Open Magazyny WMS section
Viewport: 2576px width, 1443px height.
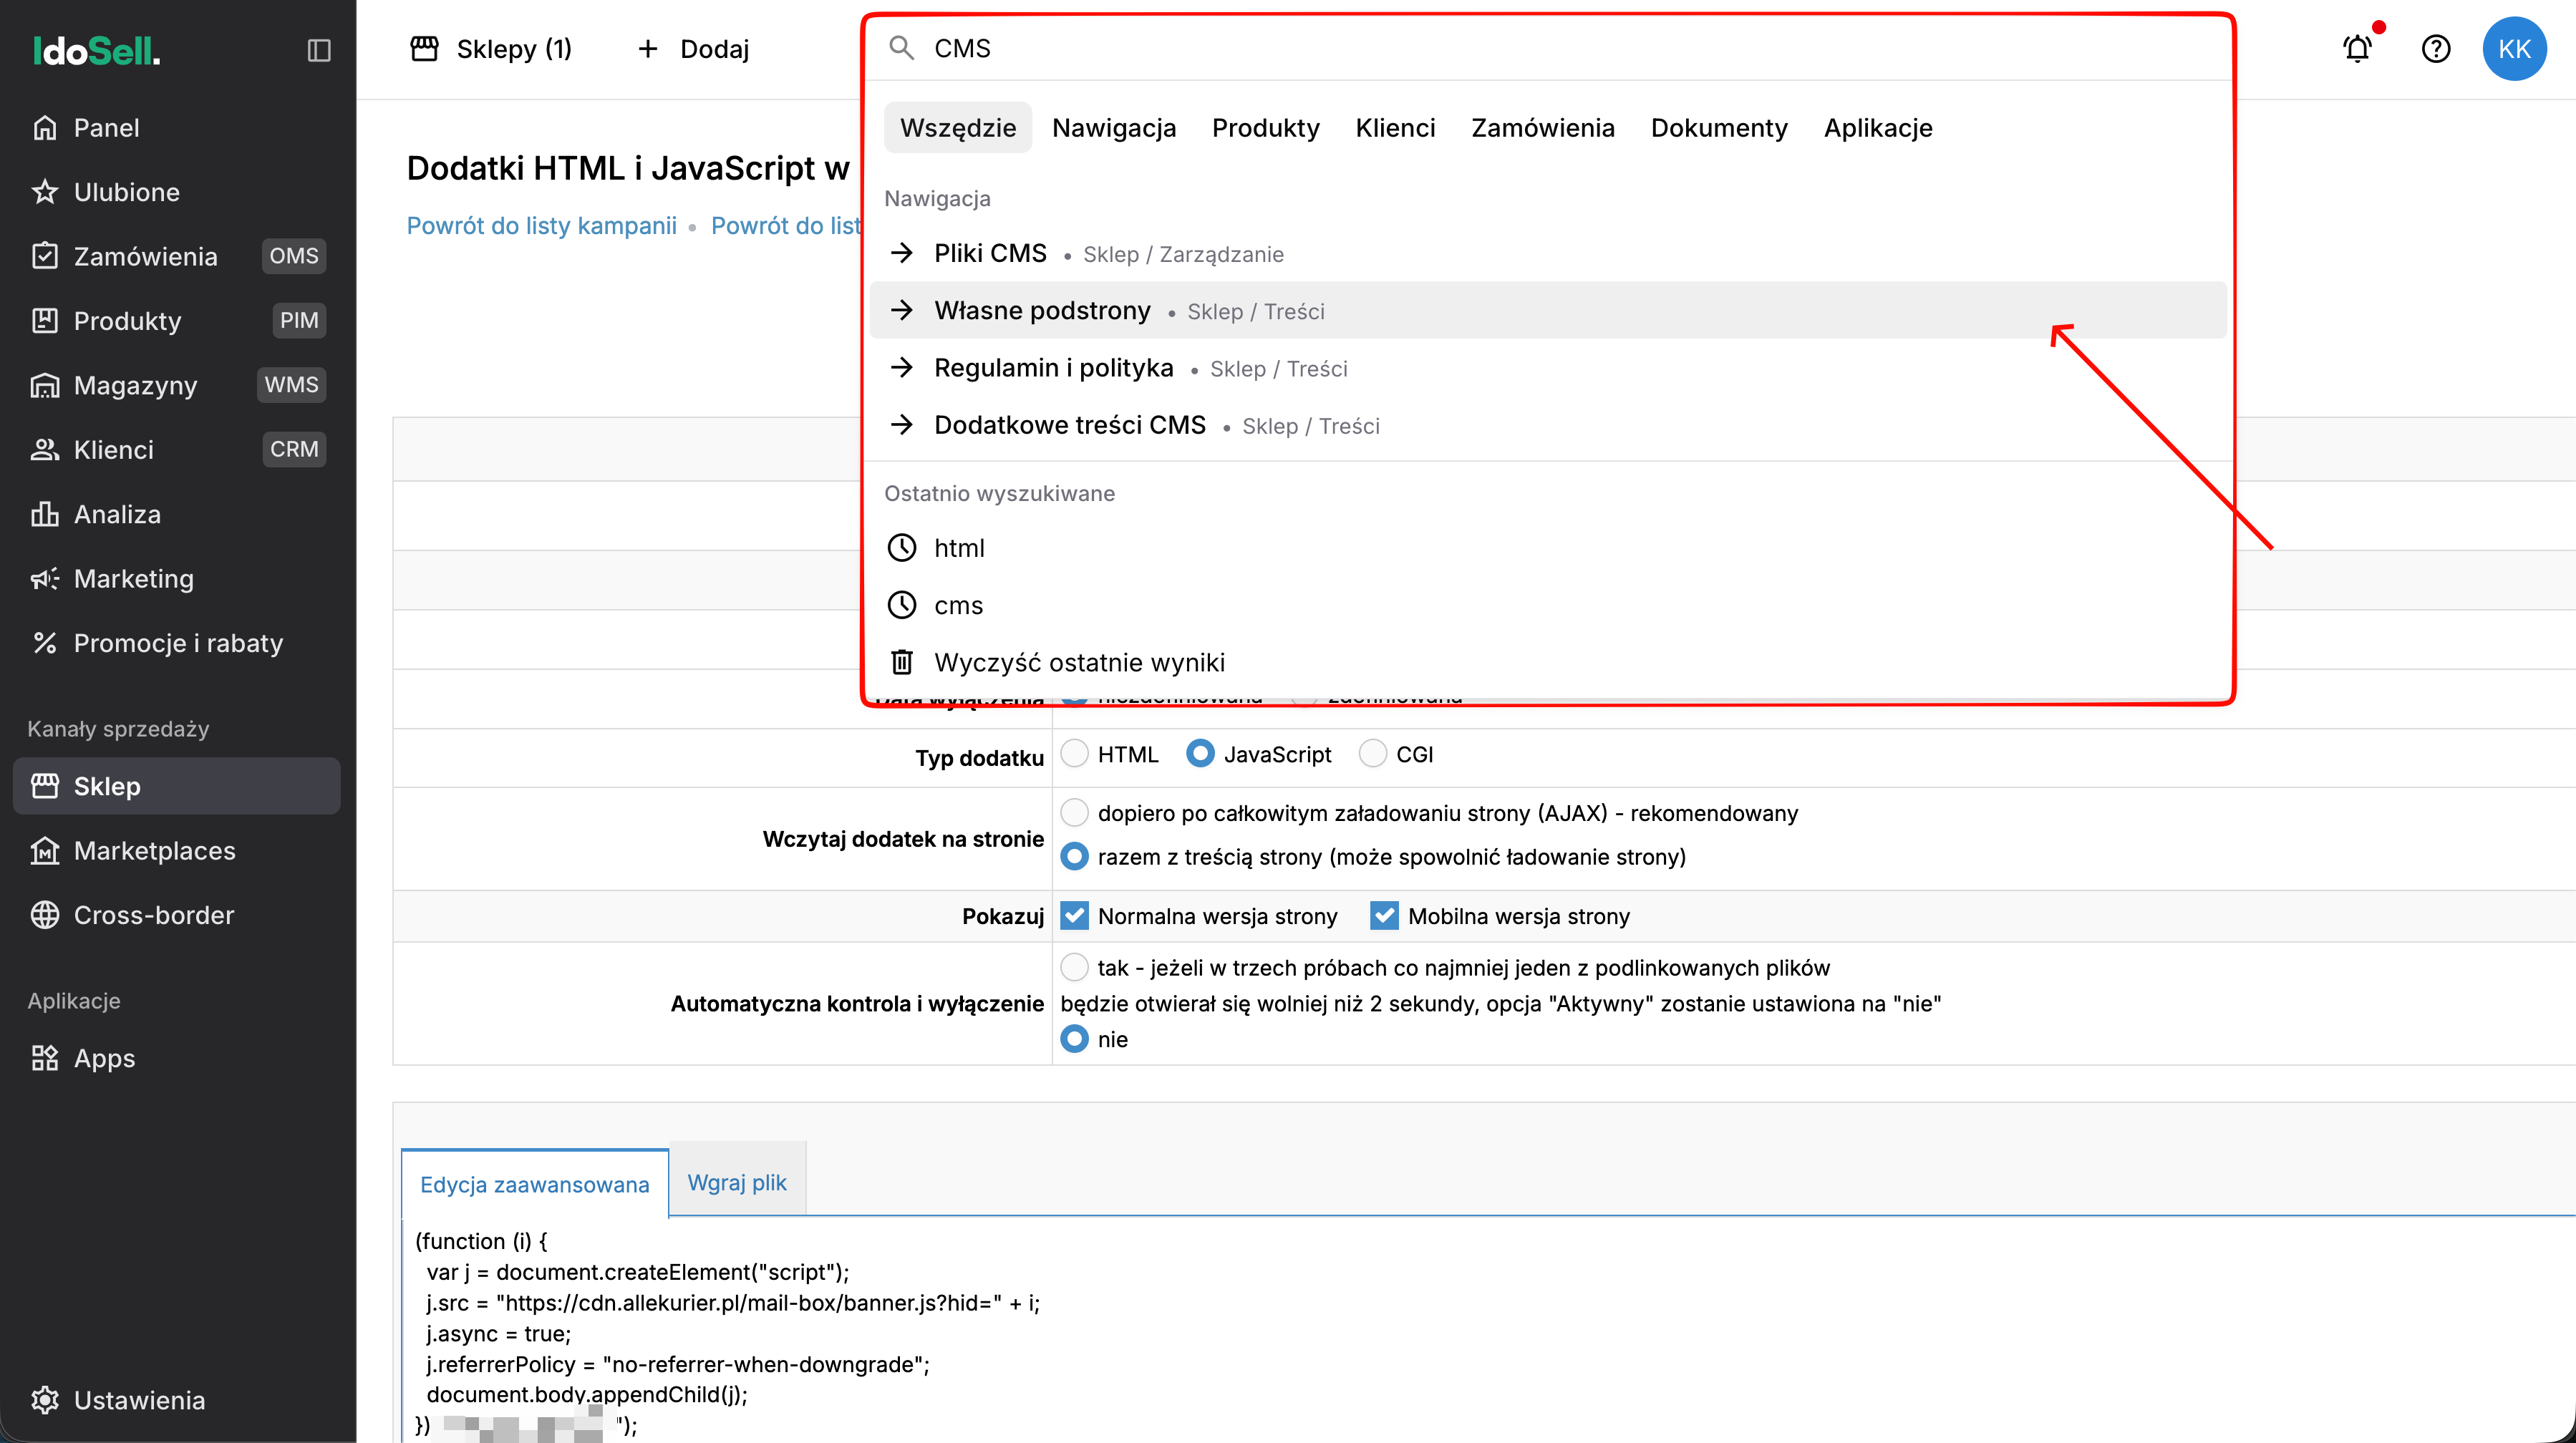[177, 385]
